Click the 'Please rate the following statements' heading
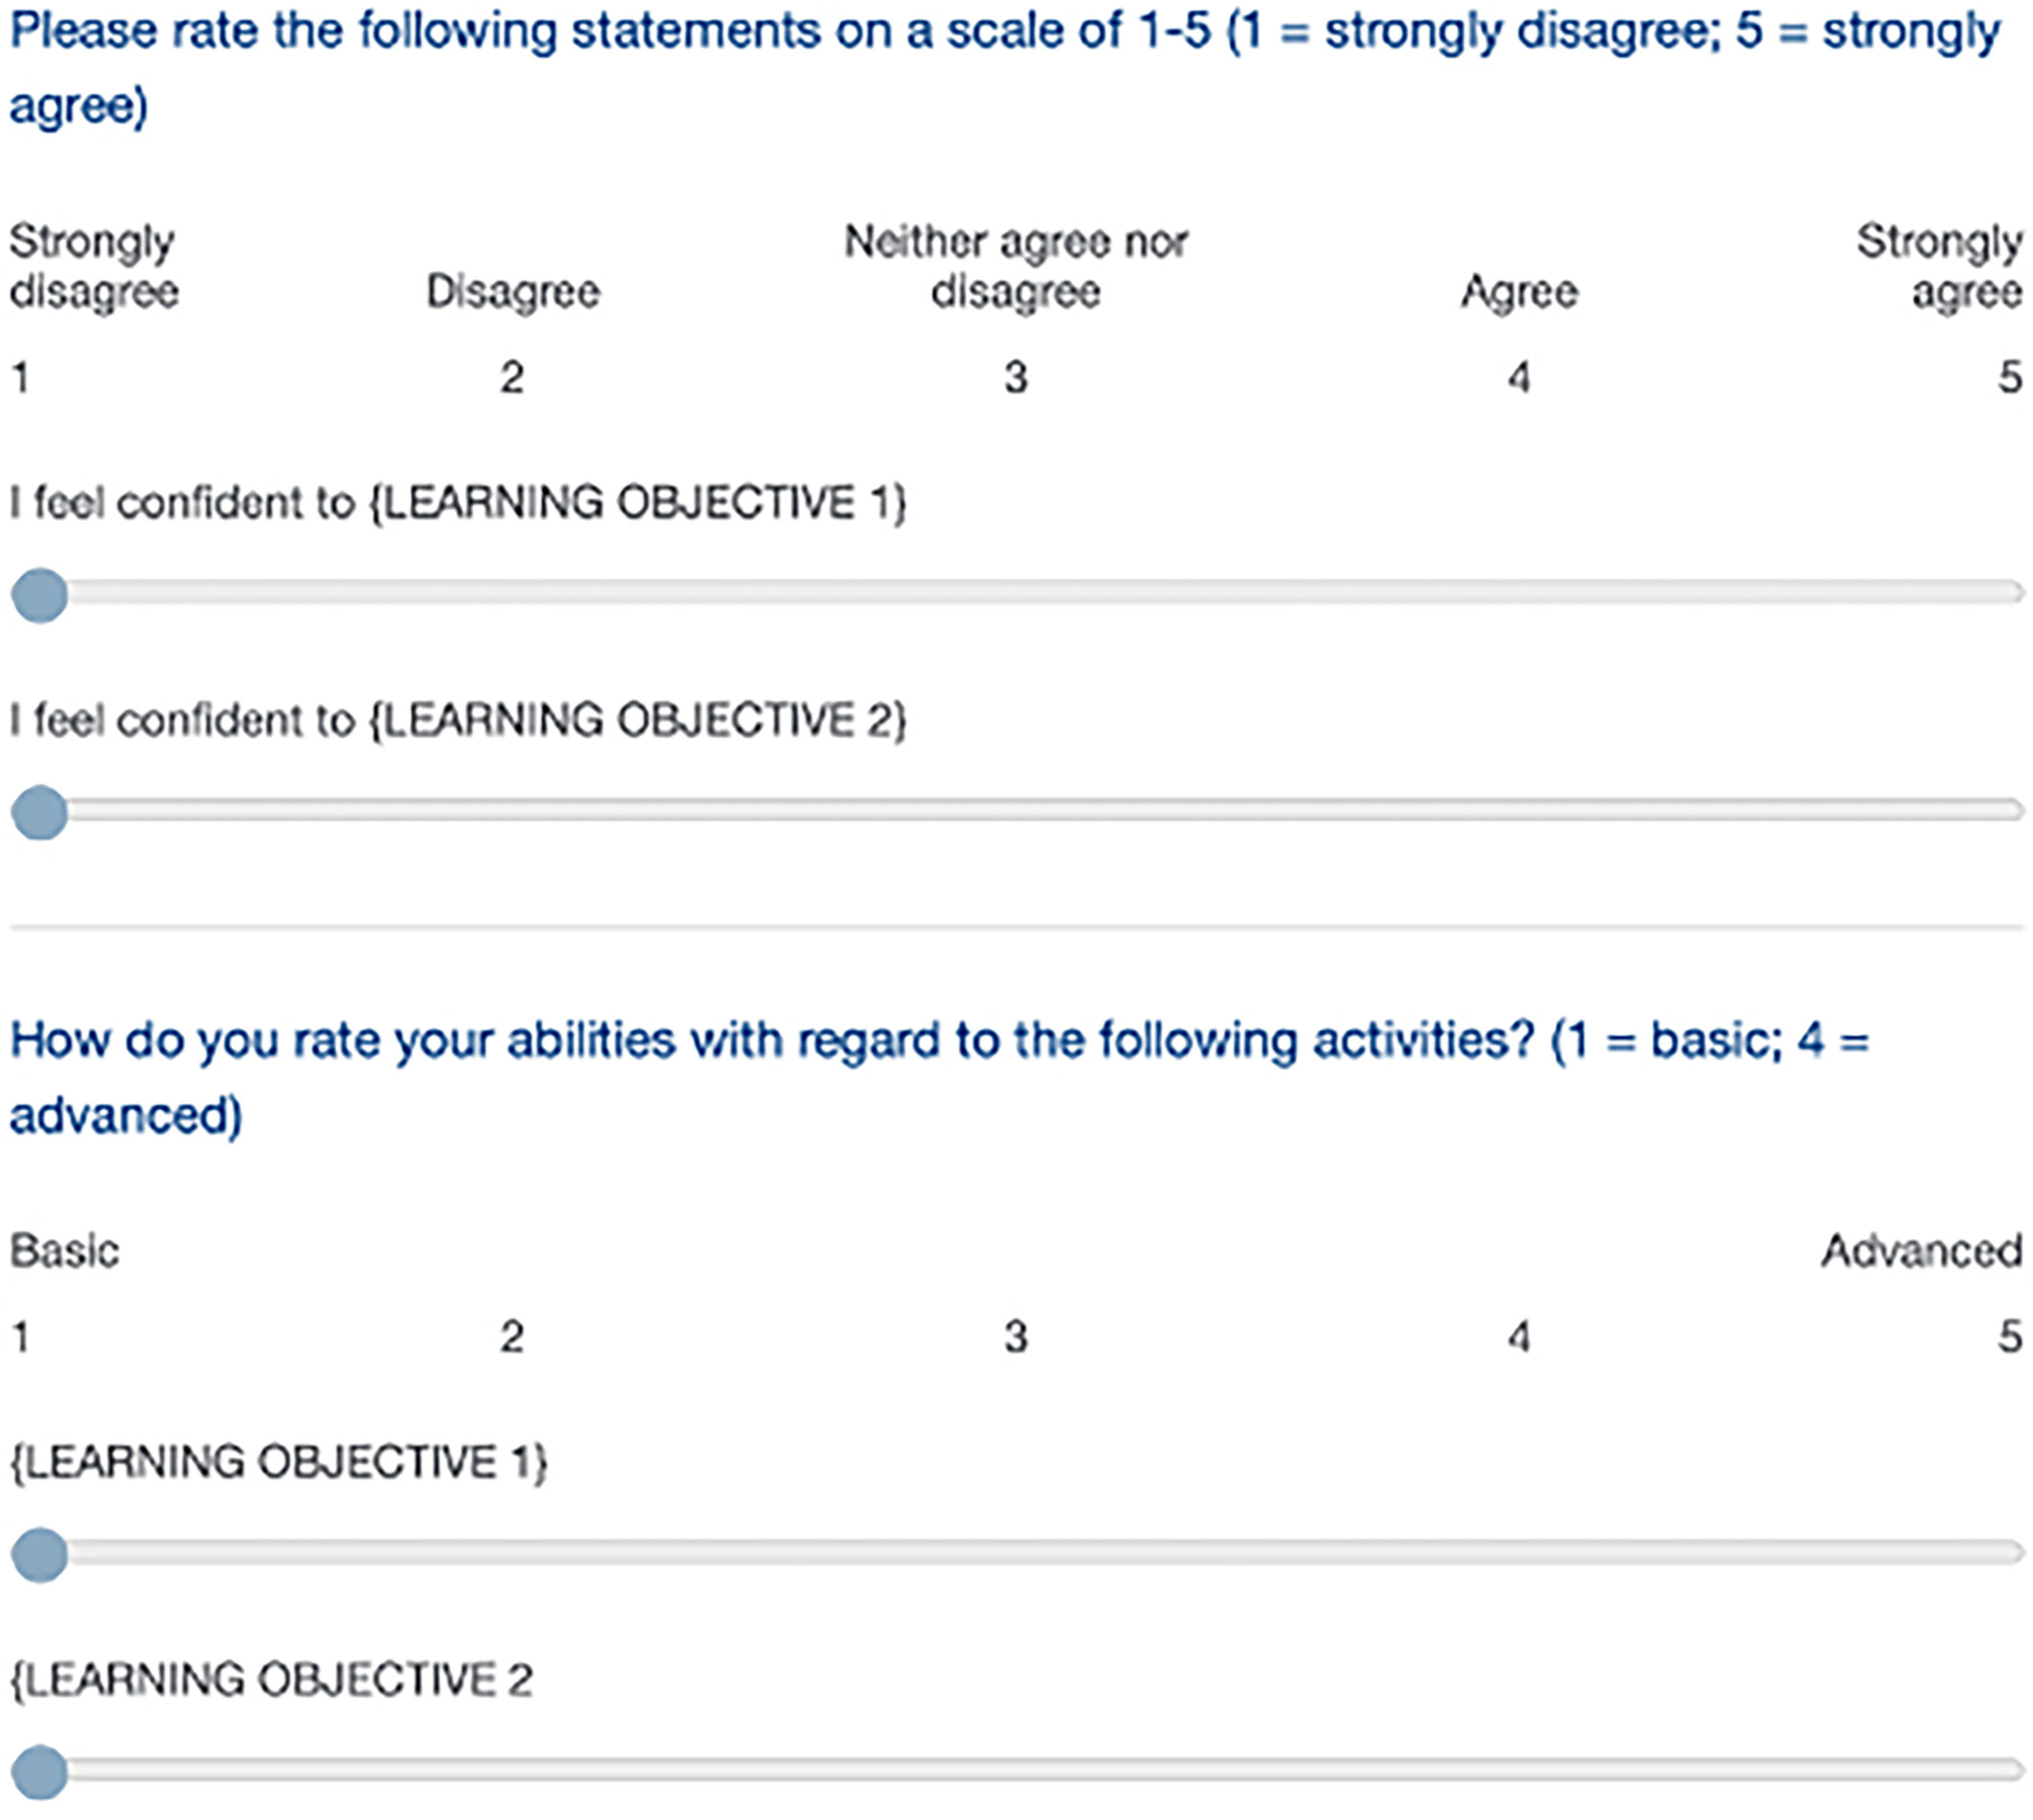This screenshot has height=1820, width=2033. (1005, 68)
